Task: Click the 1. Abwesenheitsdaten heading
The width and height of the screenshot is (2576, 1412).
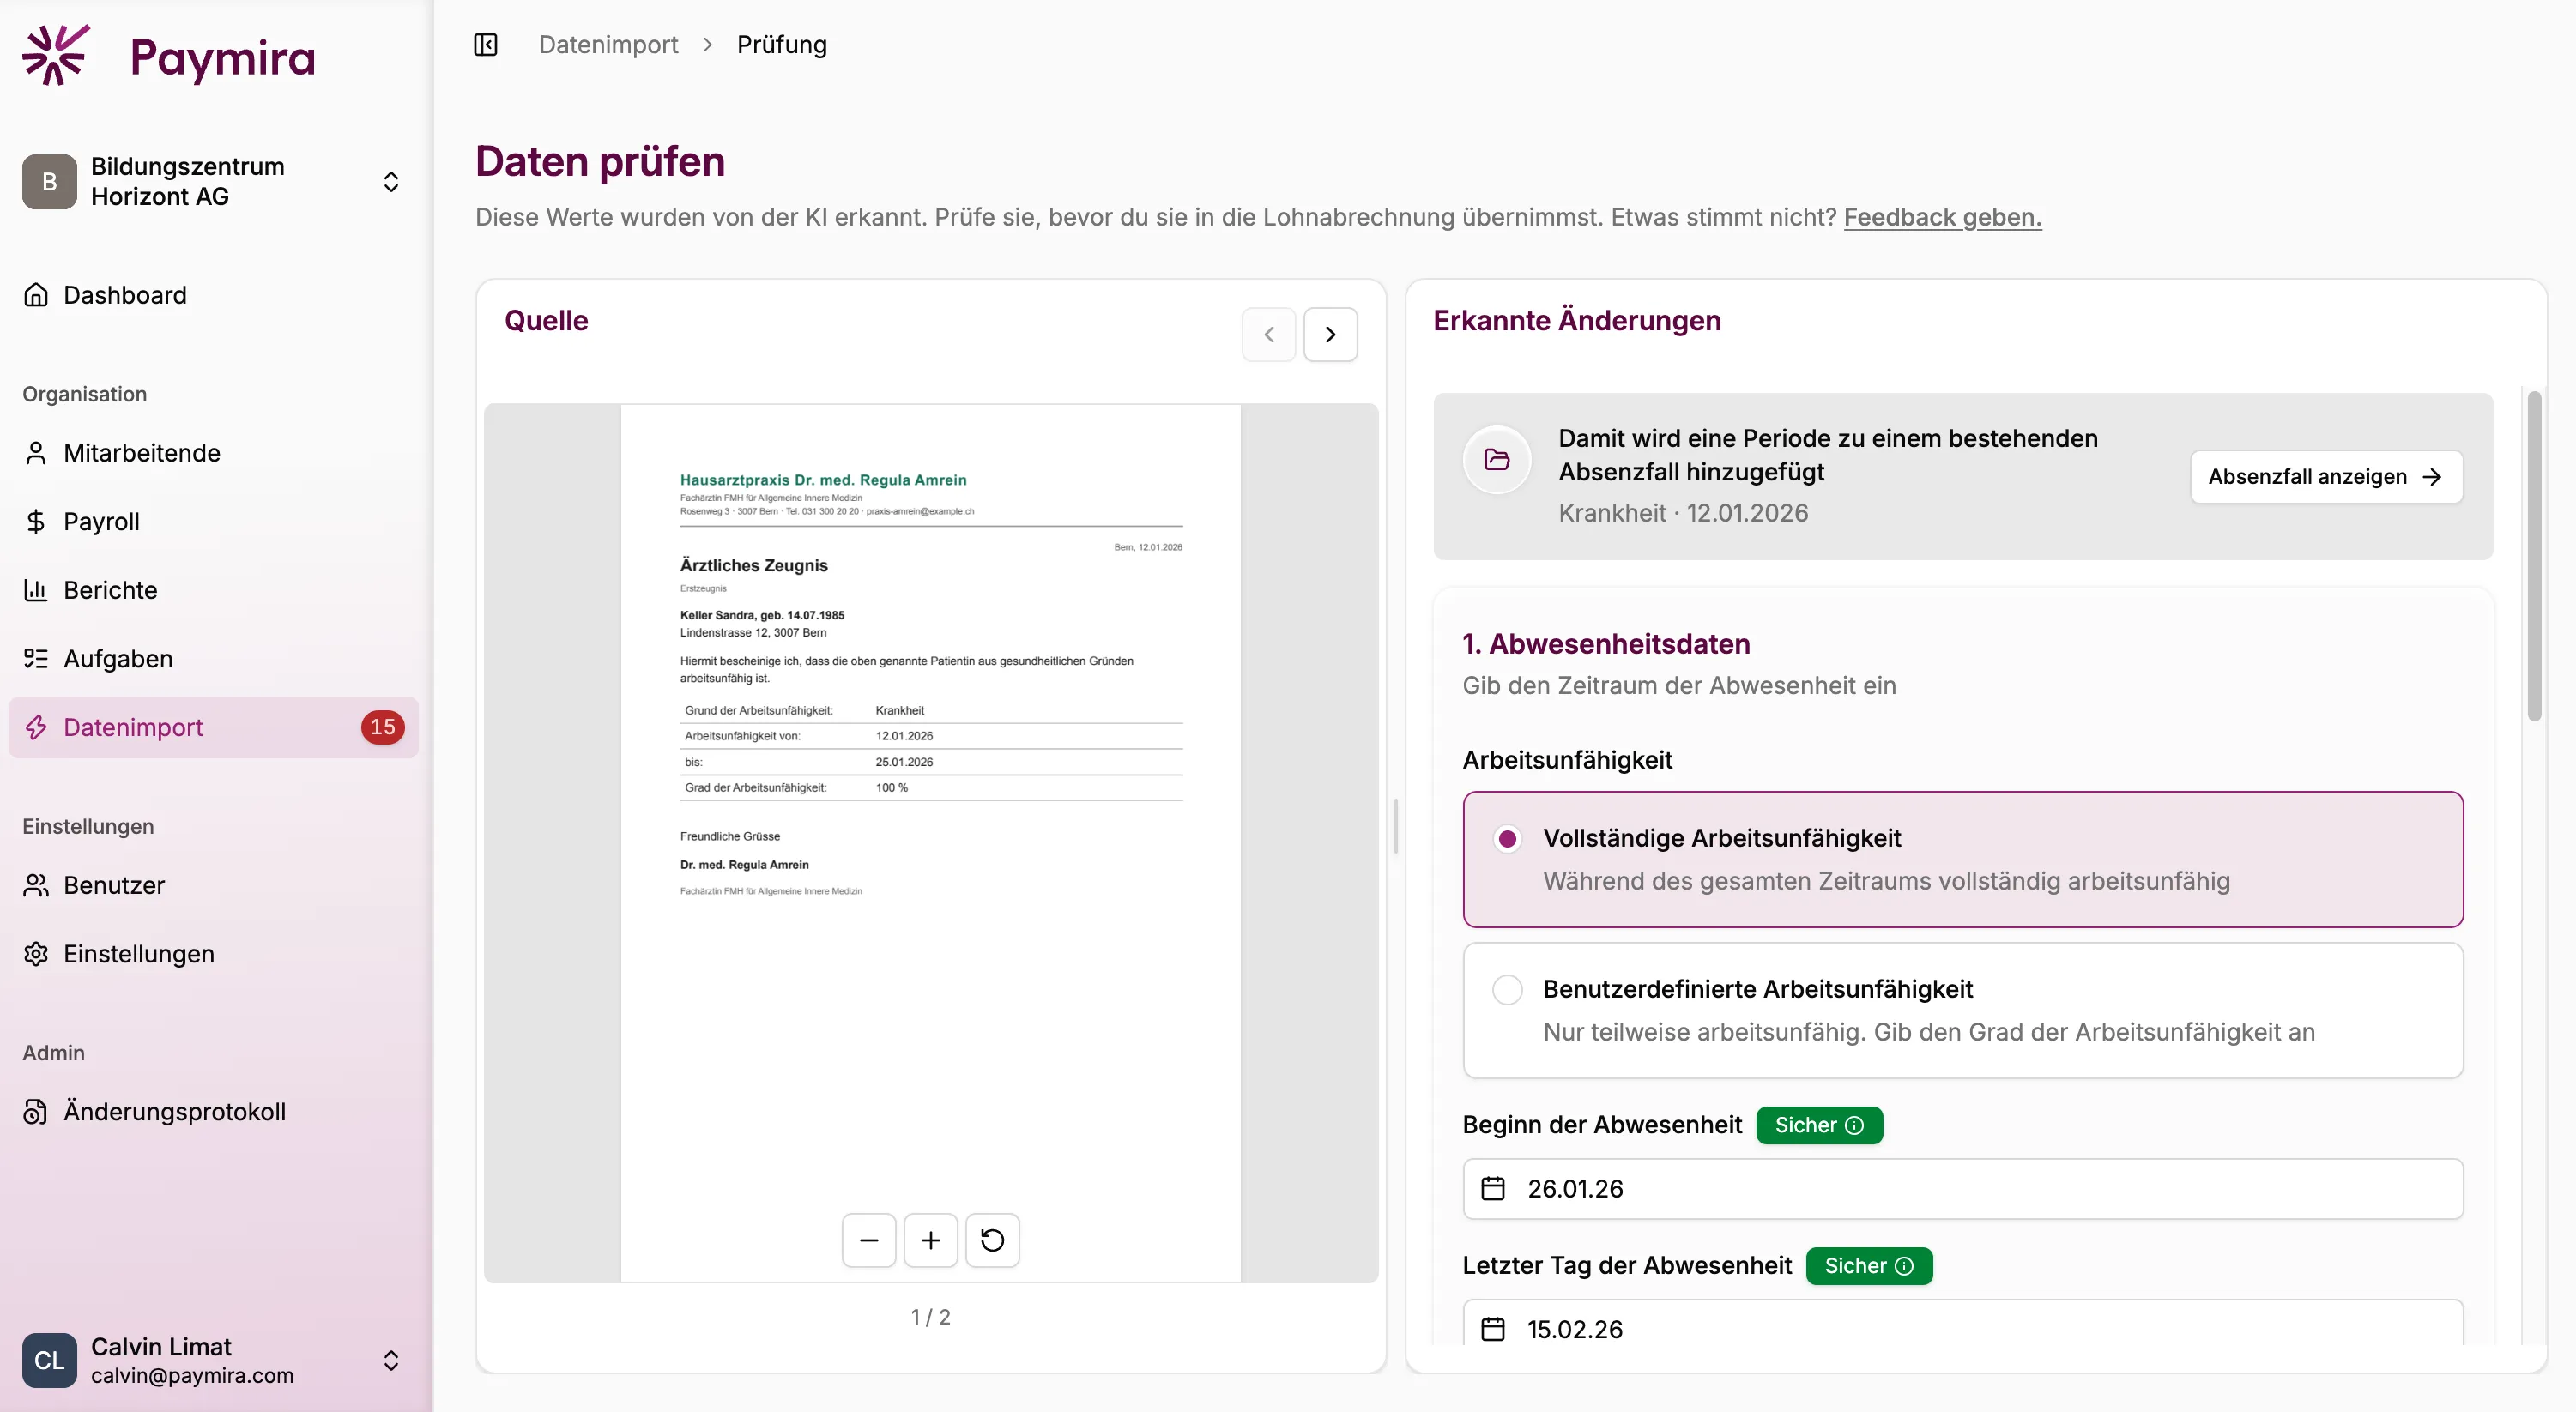Action: point(1606,644)
